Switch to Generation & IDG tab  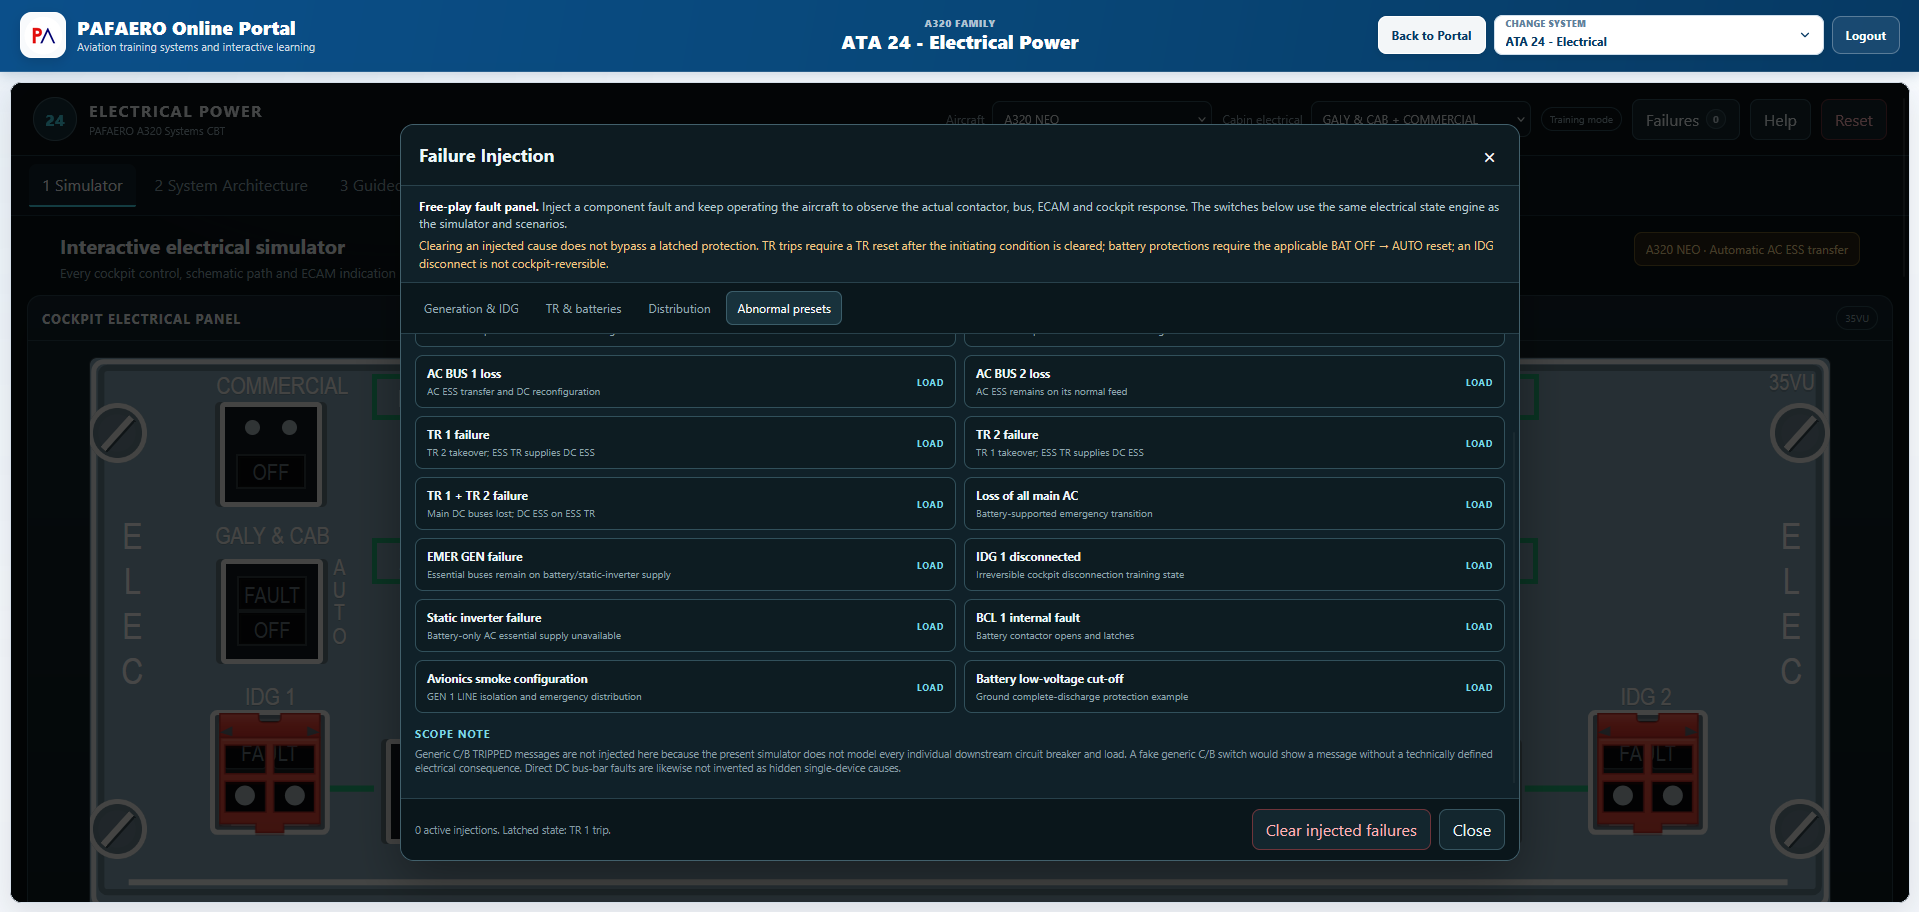coord(471,309)
